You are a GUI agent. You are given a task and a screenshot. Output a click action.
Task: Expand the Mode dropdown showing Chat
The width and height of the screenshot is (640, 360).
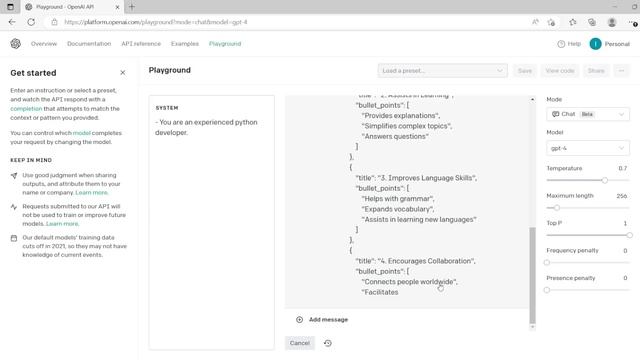(x=588, y=114)
